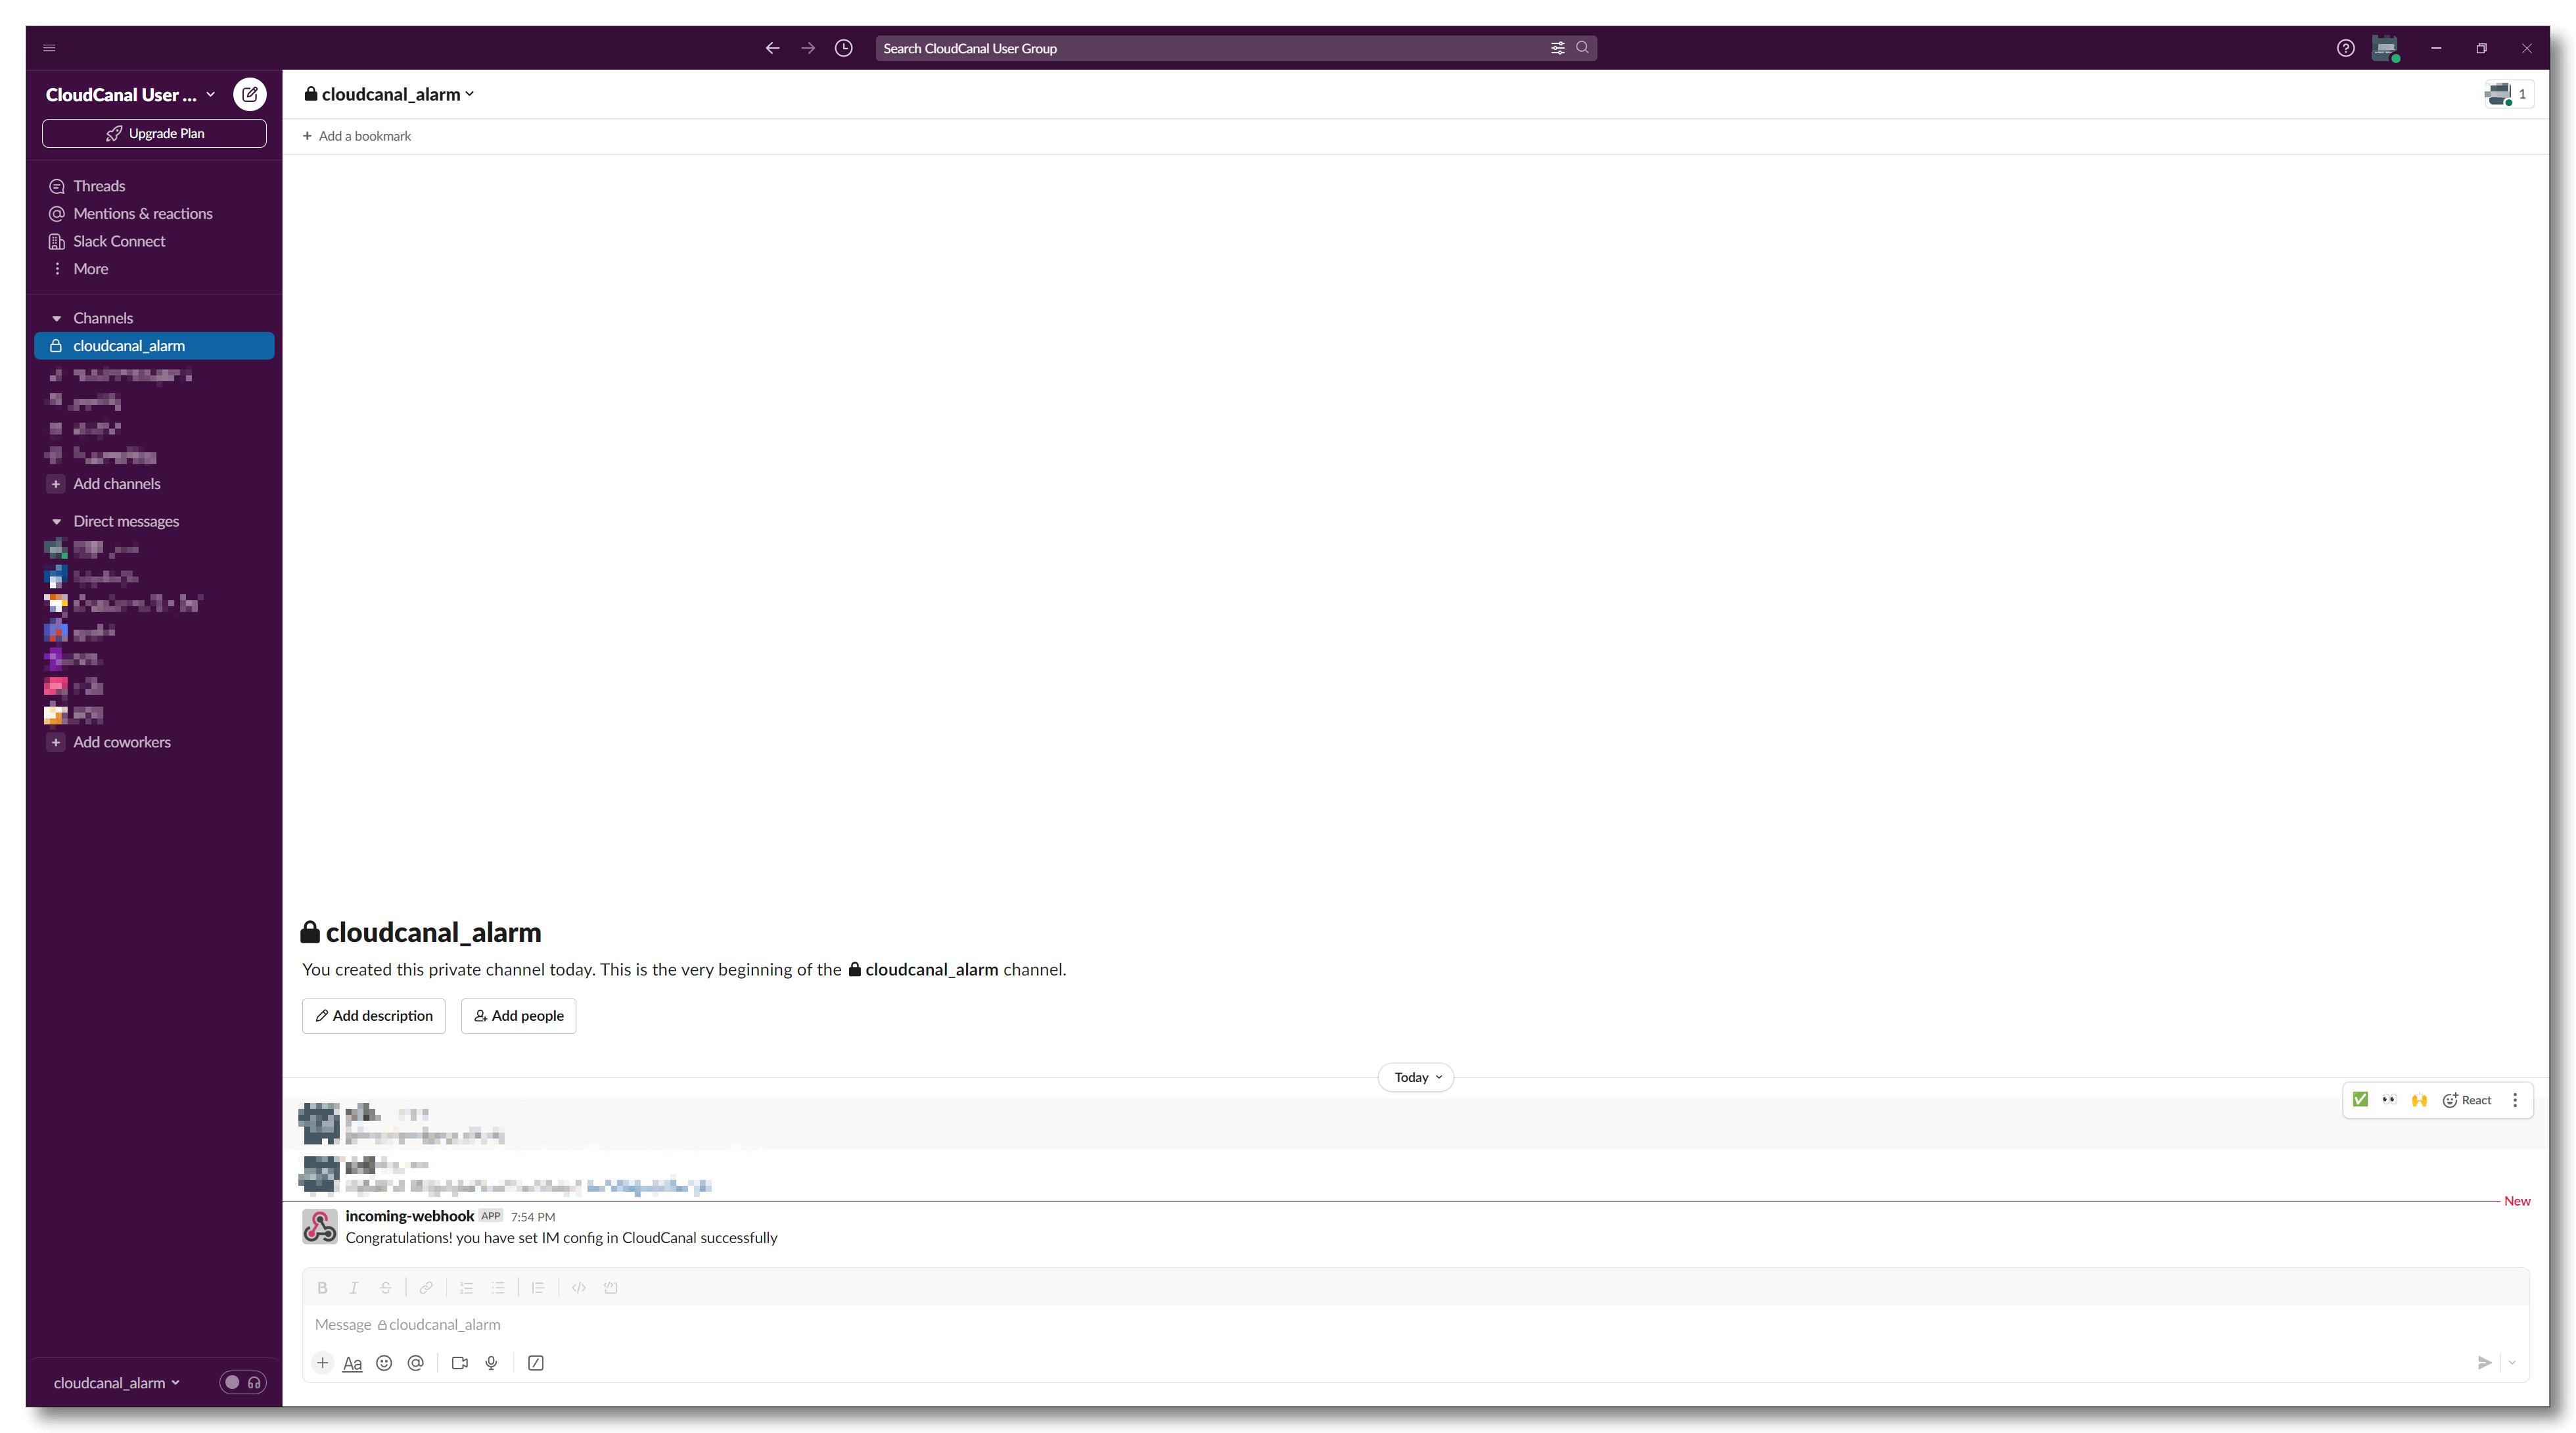Click the Upgrade Plan button
Screen dimensions: 2576x1433
pos(154,133)
